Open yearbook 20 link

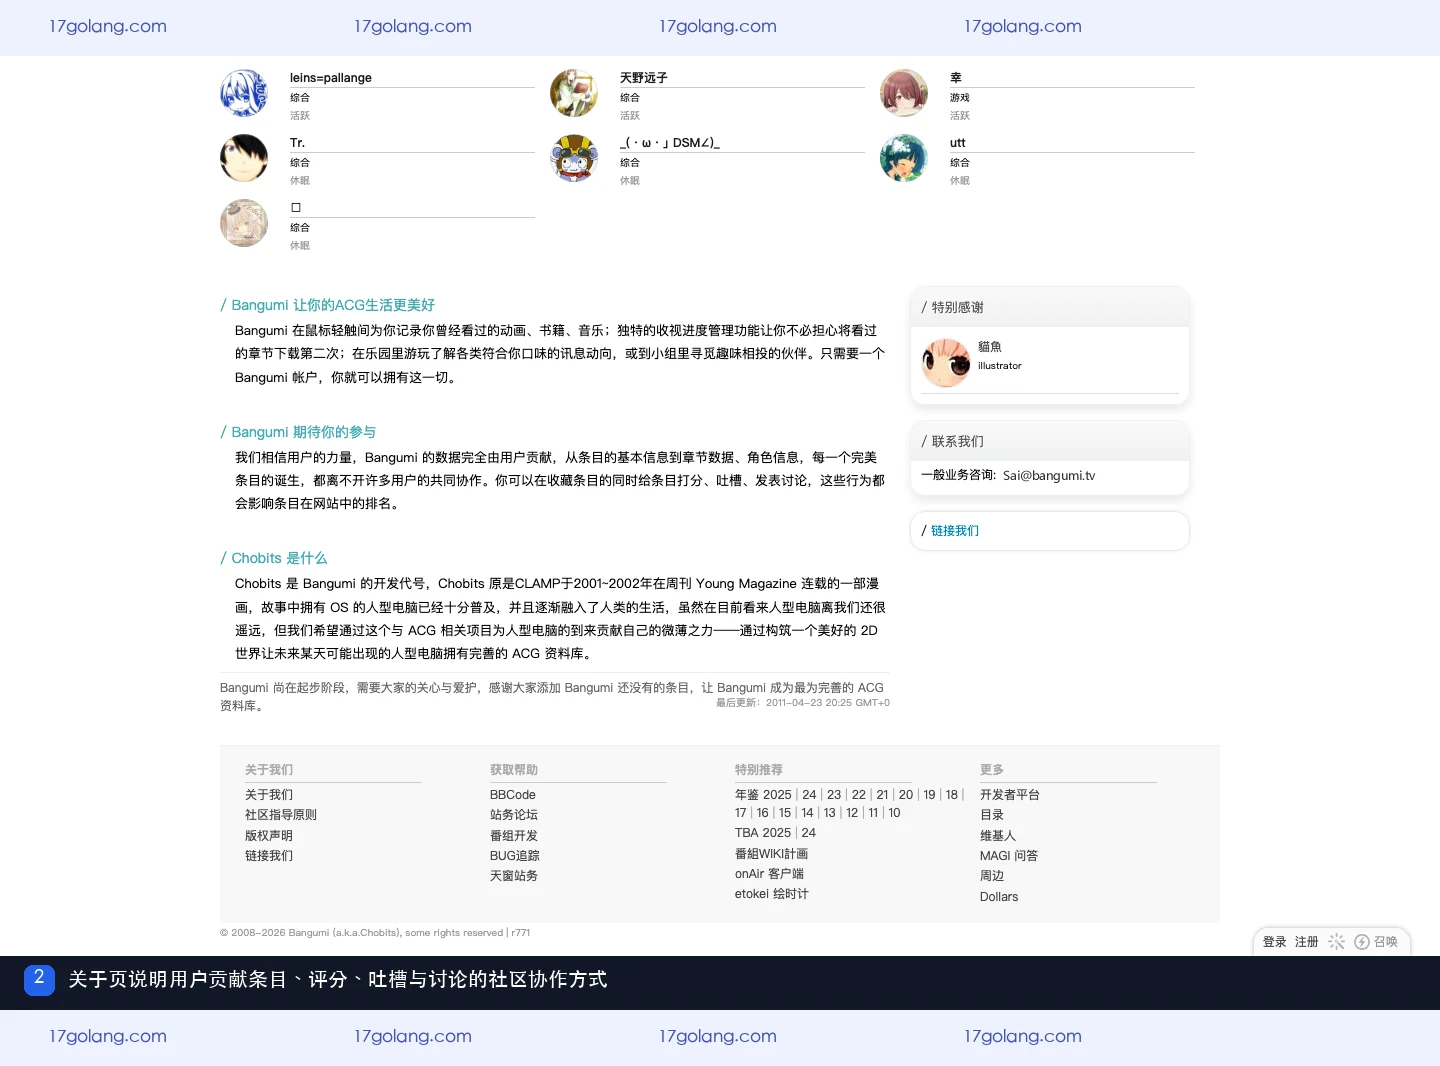point(906,795)
